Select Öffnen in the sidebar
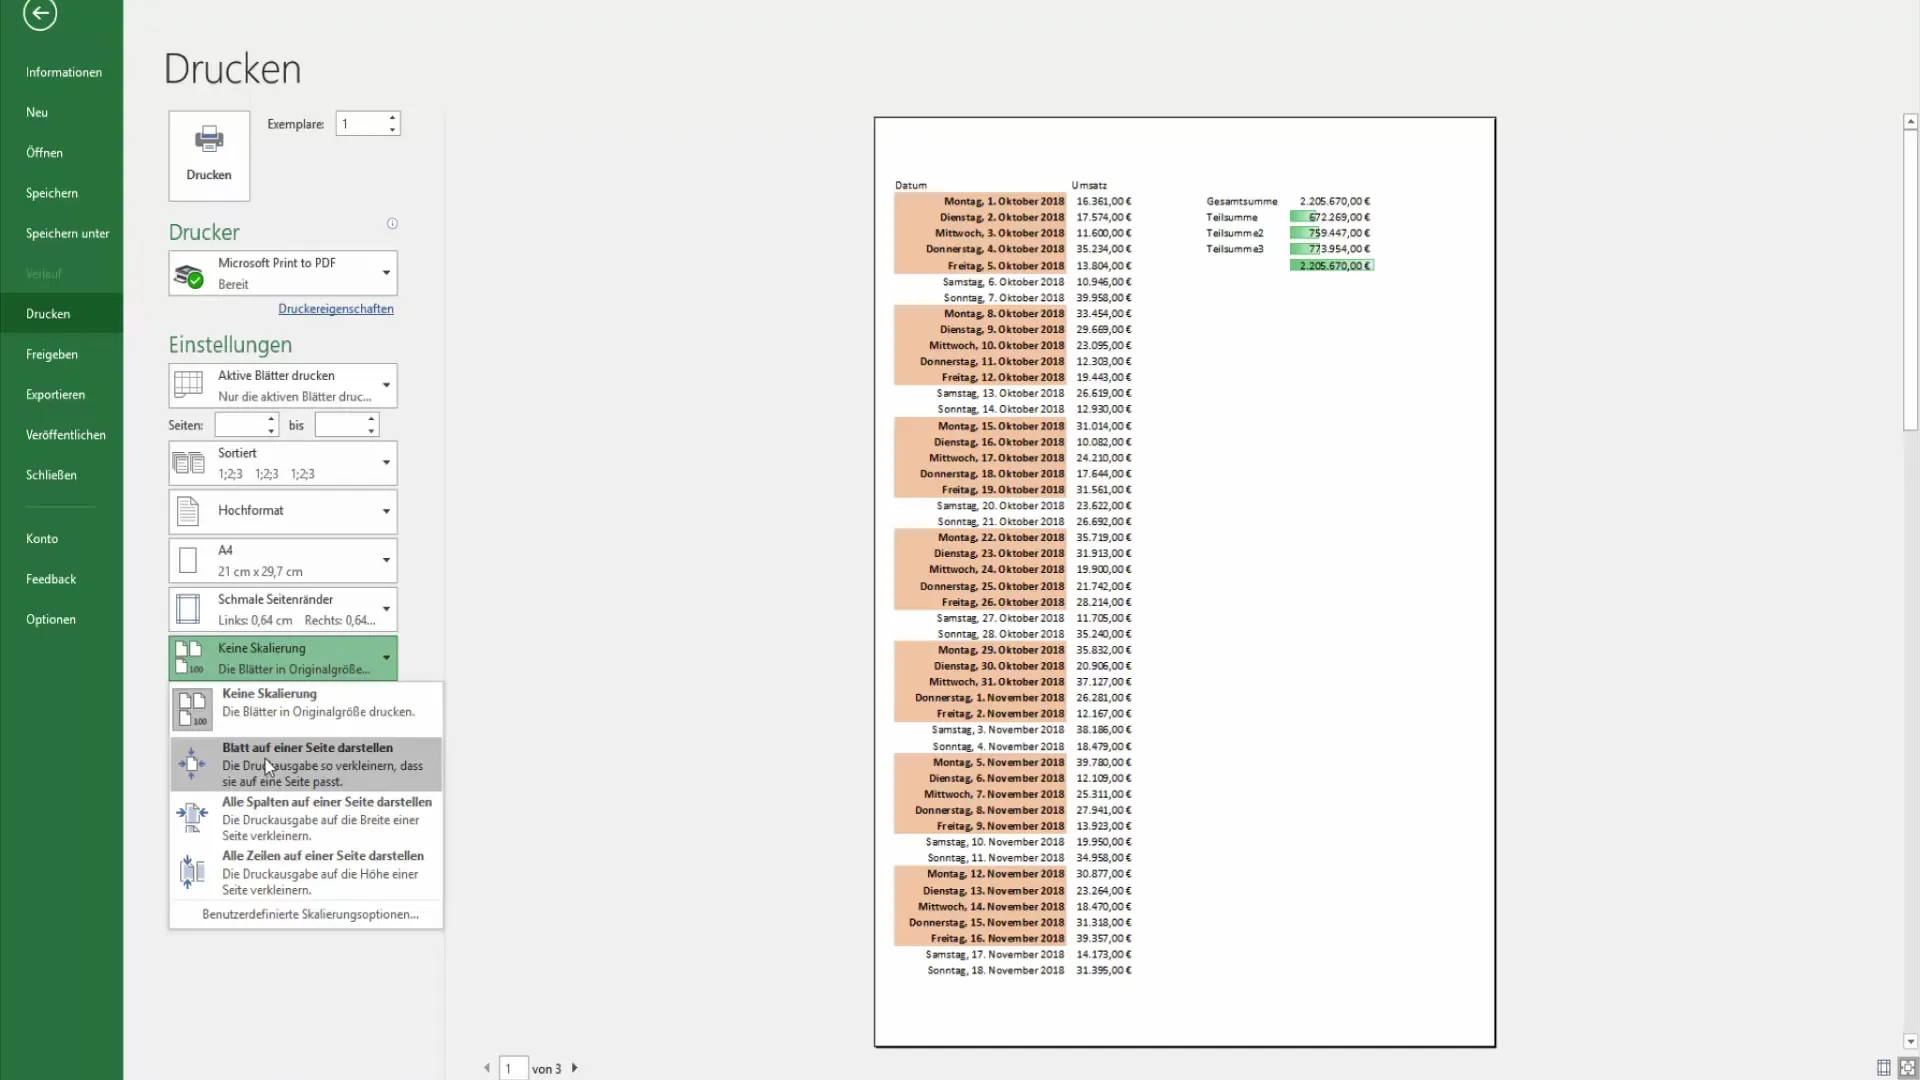This screenshot has width=1920, height=1080. tap(62, 152)
